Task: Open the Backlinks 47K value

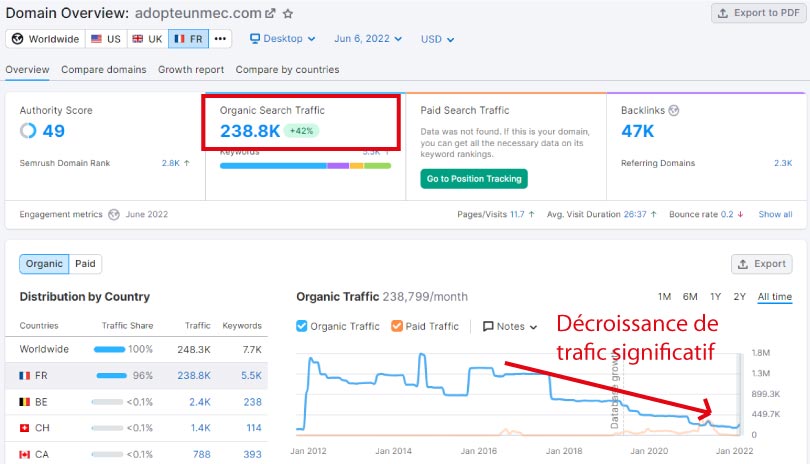Action: tap(637, 131)
